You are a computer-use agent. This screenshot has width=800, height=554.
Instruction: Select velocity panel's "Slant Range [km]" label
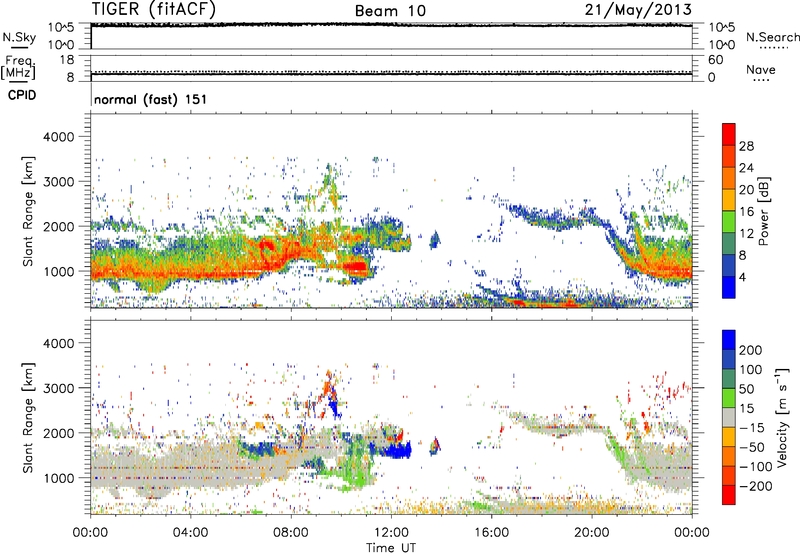28,417
